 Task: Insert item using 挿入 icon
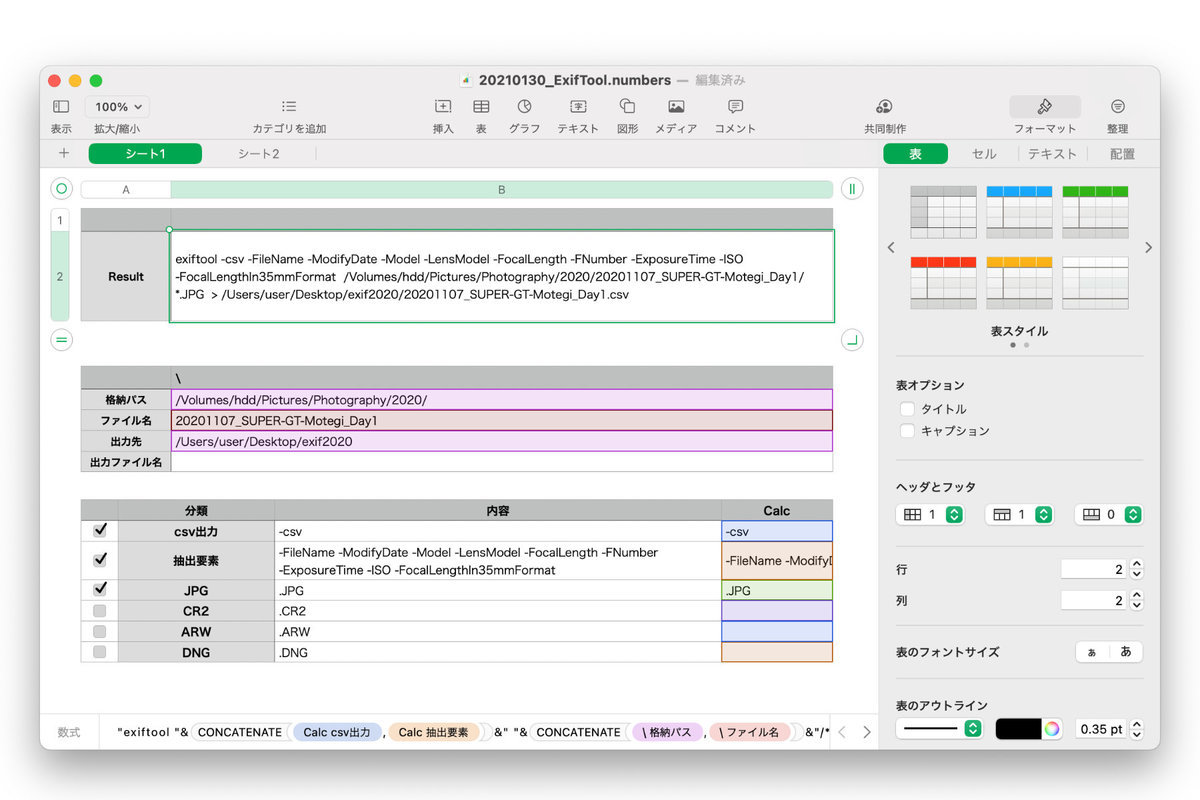[443, 106]
